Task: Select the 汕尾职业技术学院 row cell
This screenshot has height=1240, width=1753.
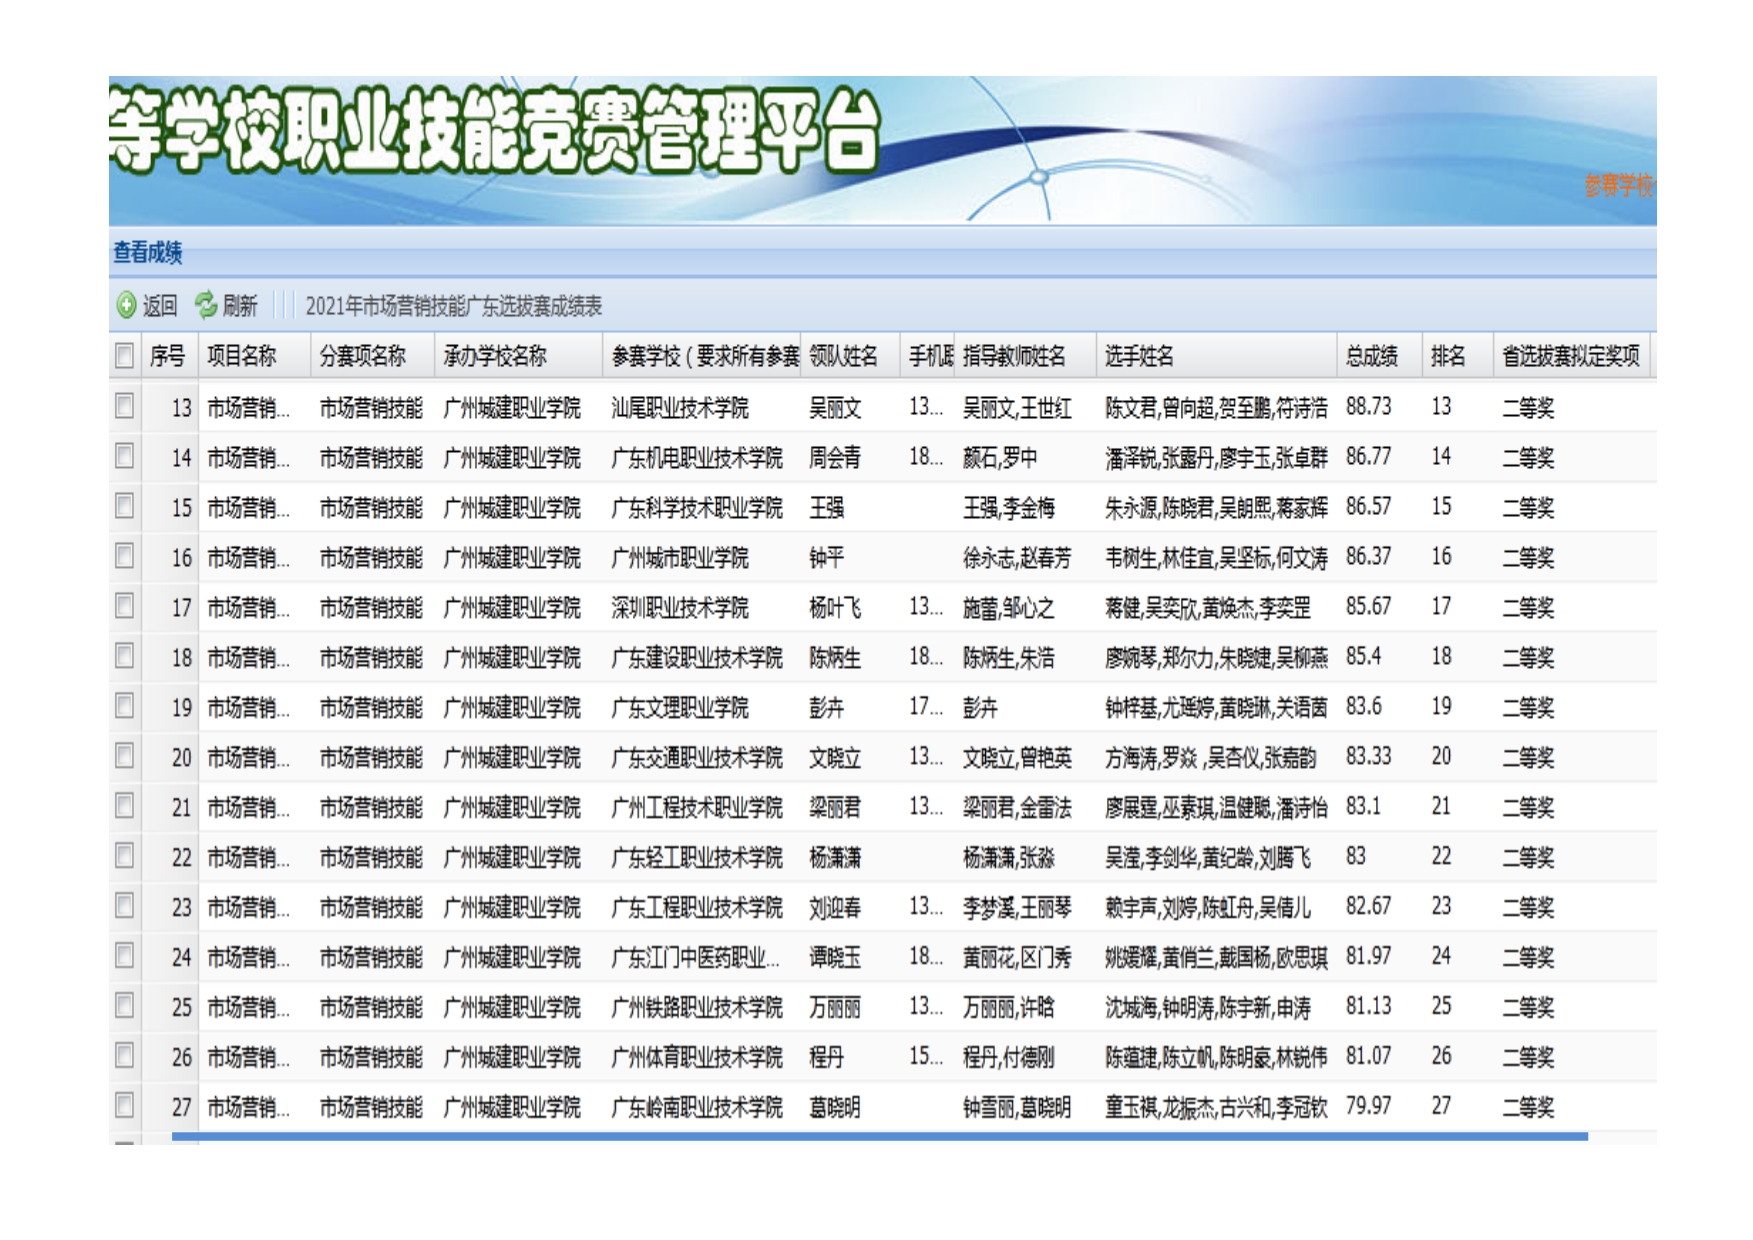Action: (x=680, y=408)
